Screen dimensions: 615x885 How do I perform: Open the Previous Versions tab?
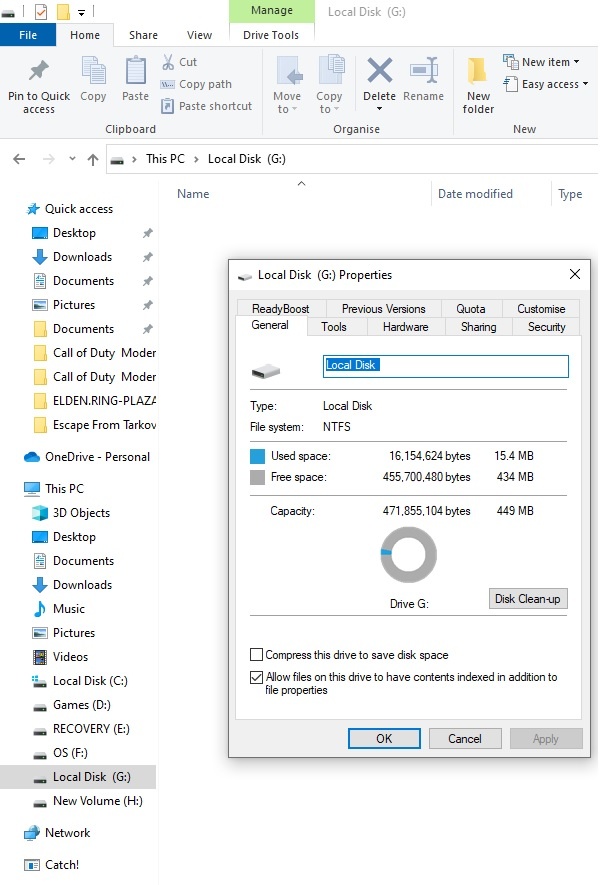click(384, 309)
